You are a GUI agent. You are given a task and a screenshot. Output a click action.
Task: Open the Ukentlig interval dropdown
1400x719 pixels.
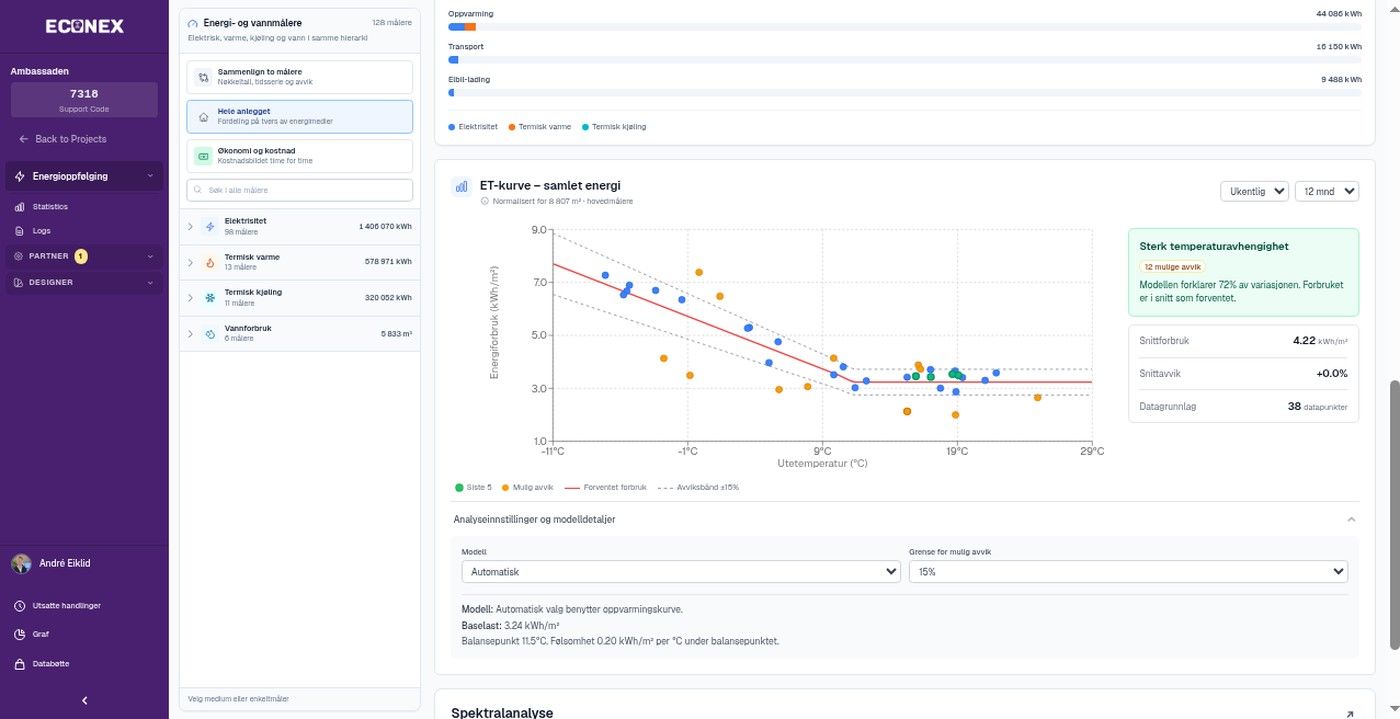(1254, 191)
